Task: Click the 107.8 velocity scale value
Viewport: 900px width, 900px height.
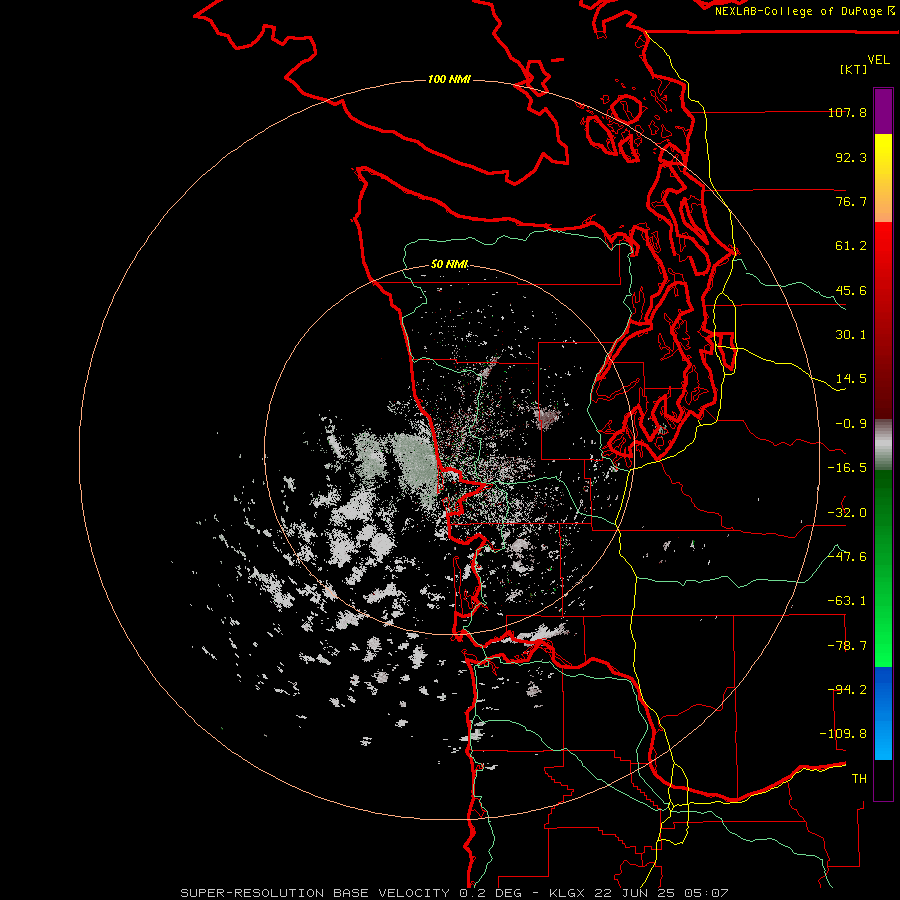Action: pos(847,113)
